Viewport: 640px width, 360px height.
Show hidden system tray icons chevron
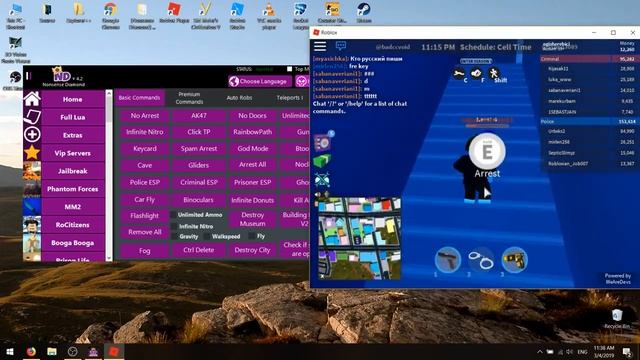540,351
